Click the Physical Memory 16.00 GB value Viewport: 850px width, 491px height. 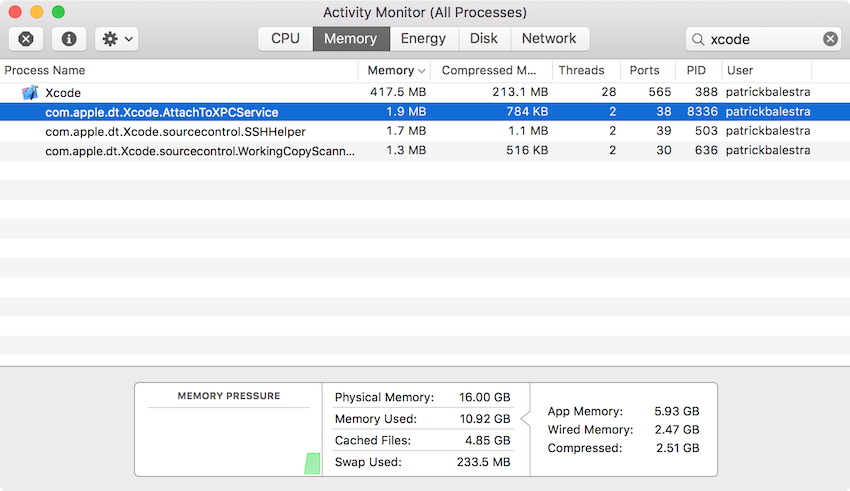[485, 397]
